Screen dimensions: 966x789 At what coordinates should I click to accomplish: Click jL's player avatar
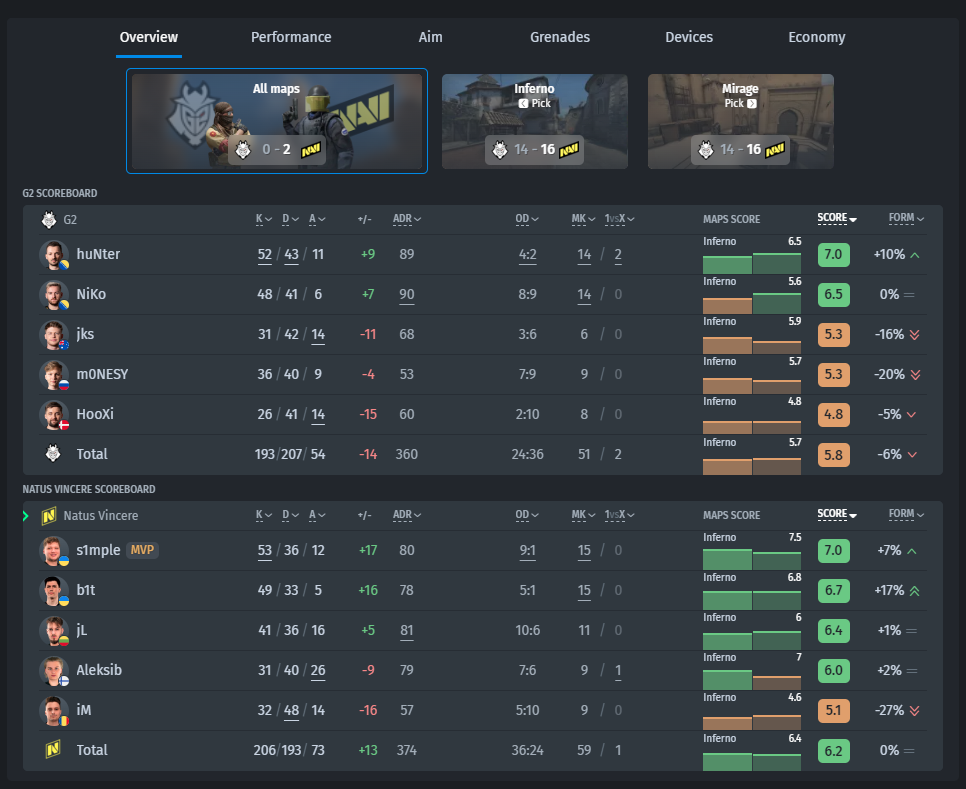(x=54, y=631)
